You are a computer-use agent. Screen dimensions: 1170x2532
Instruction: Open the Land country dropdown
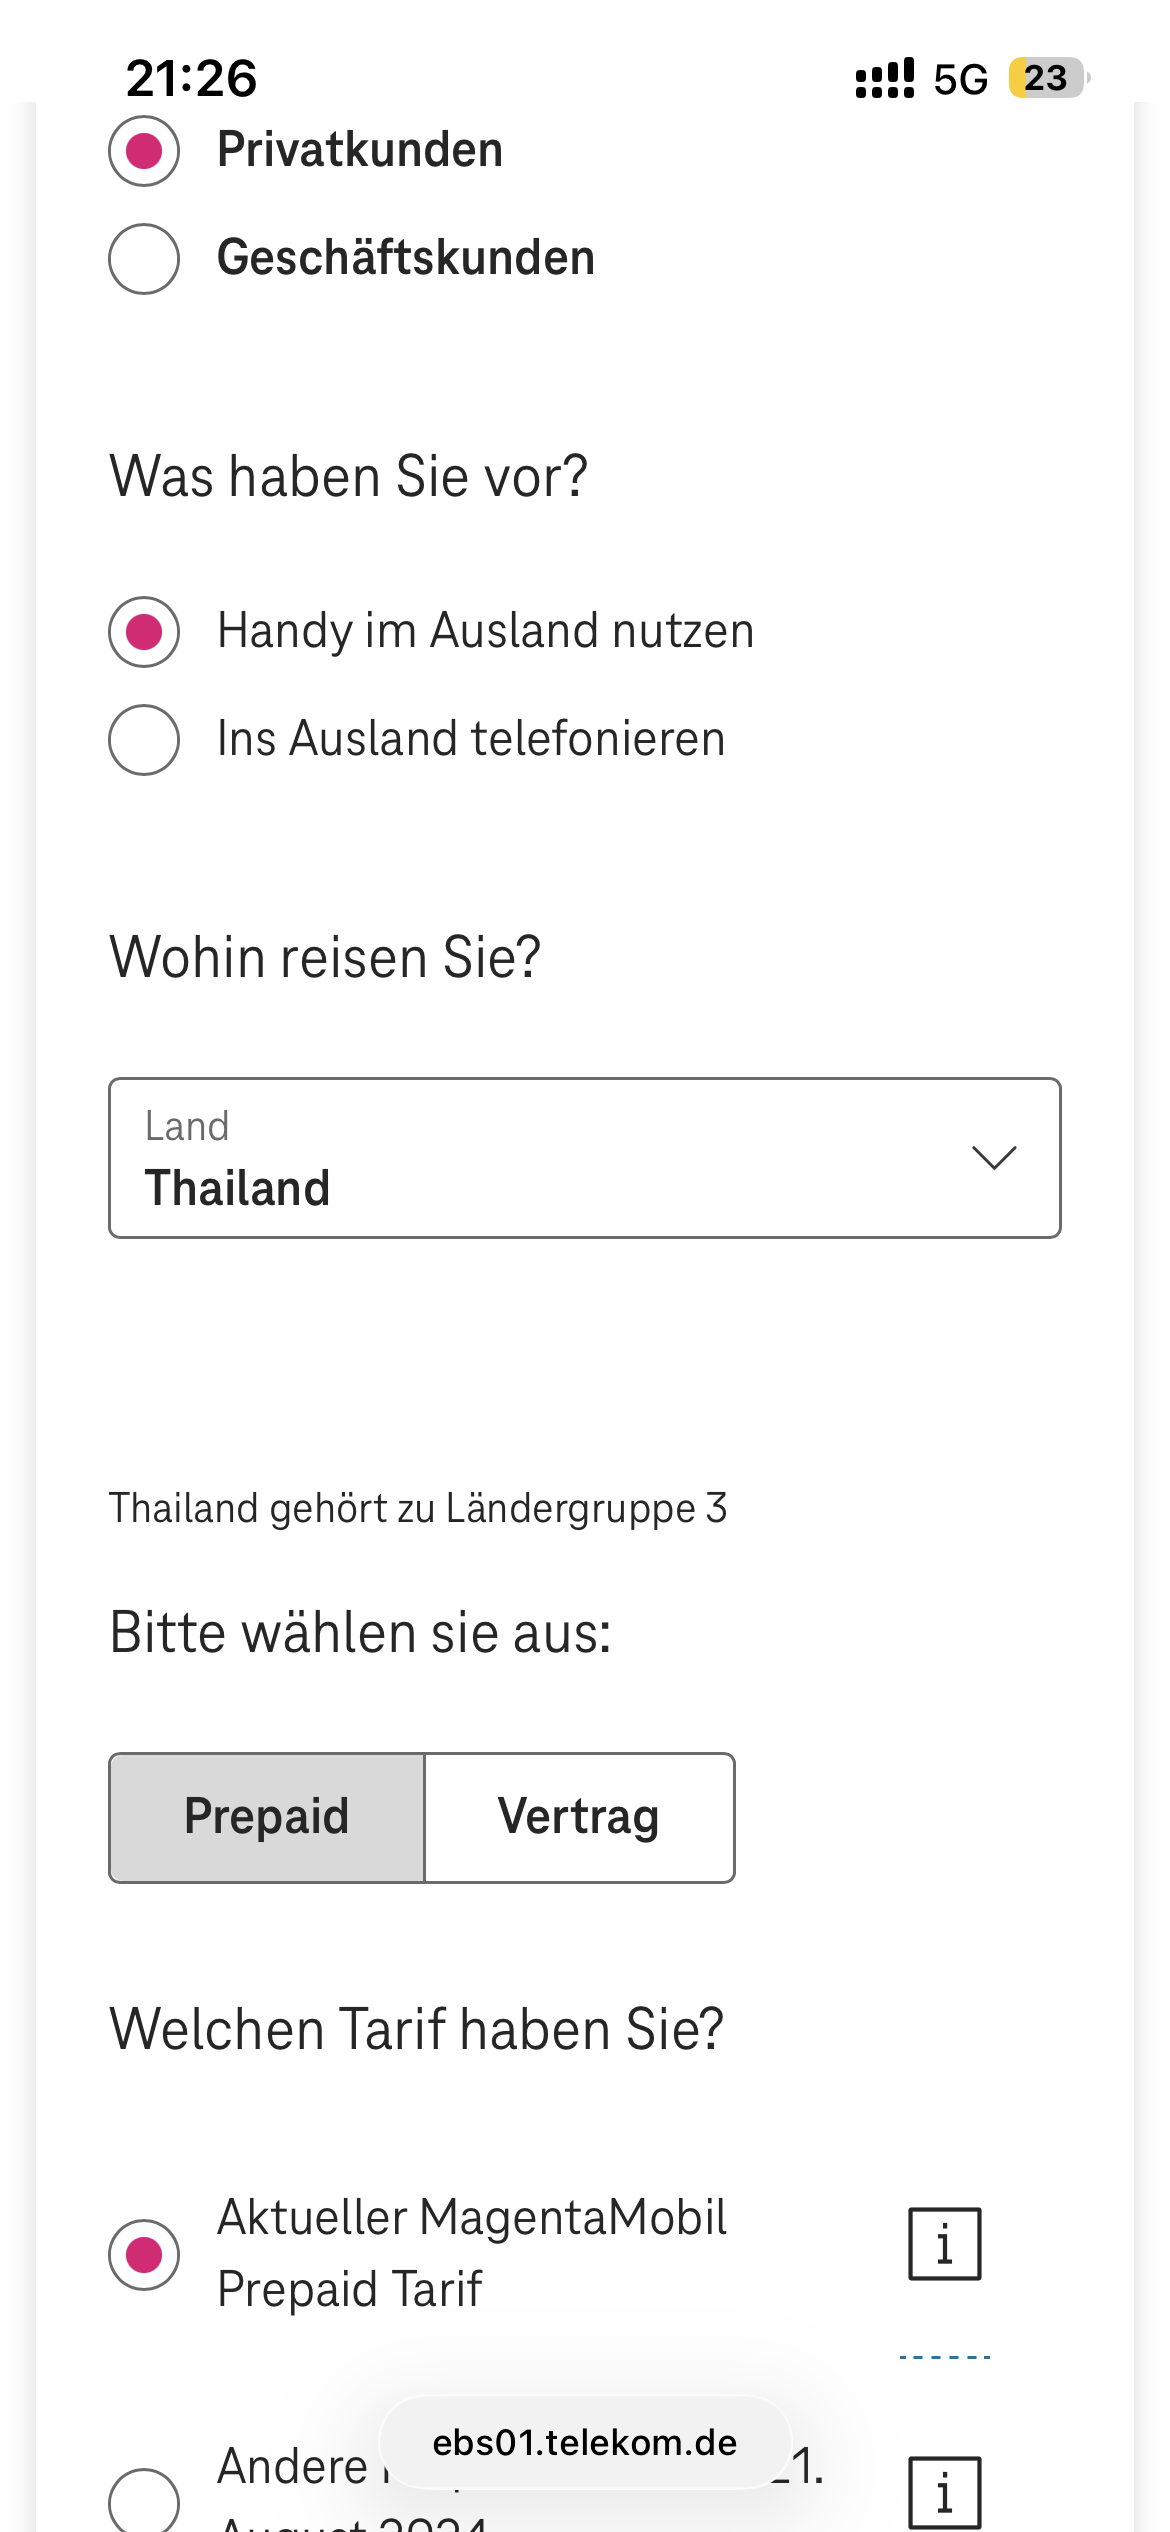point(584,1158)
